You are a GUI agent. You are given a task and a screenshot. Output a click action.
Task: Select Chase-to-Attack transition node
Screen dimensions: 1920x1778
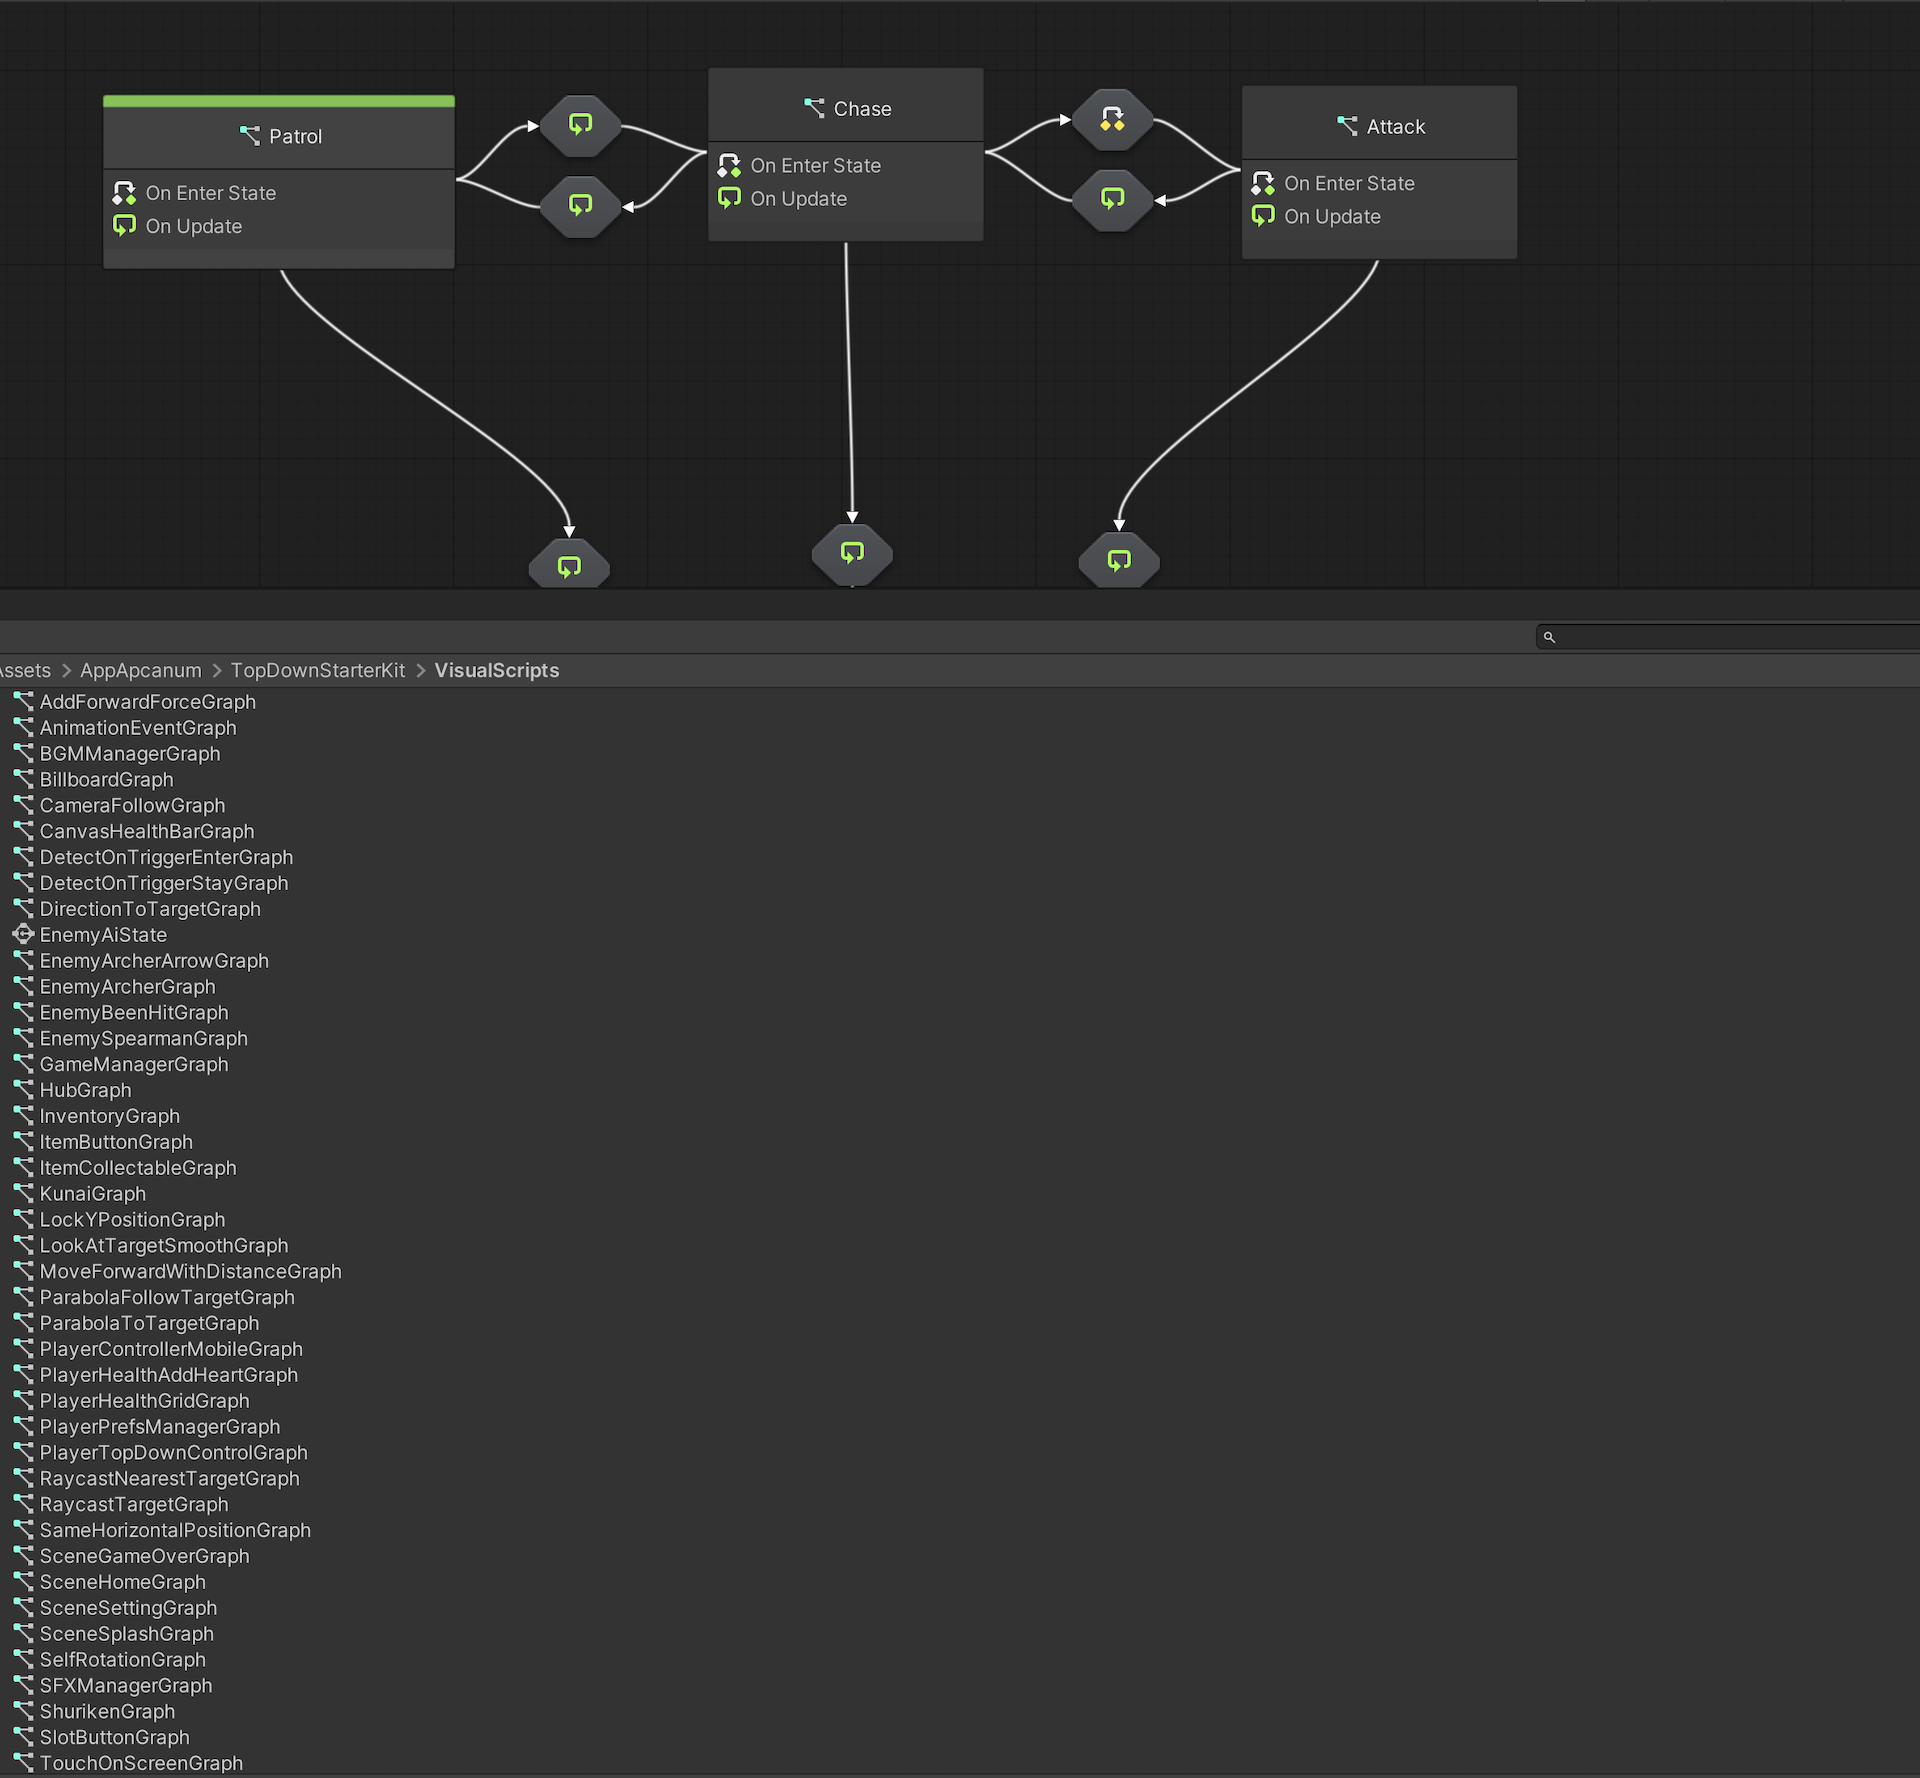pyautogui.click(x=1112, y=120)
